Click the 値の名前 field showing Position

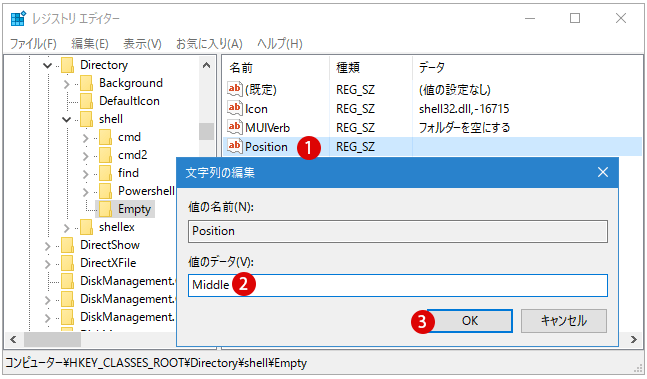tap(398, 231)
